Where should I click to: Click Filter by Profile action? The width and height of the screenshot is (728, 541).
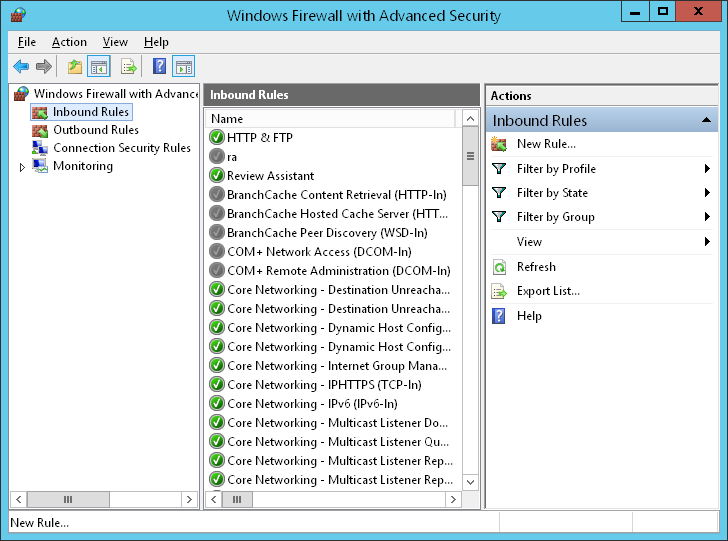tap(556, 169)
